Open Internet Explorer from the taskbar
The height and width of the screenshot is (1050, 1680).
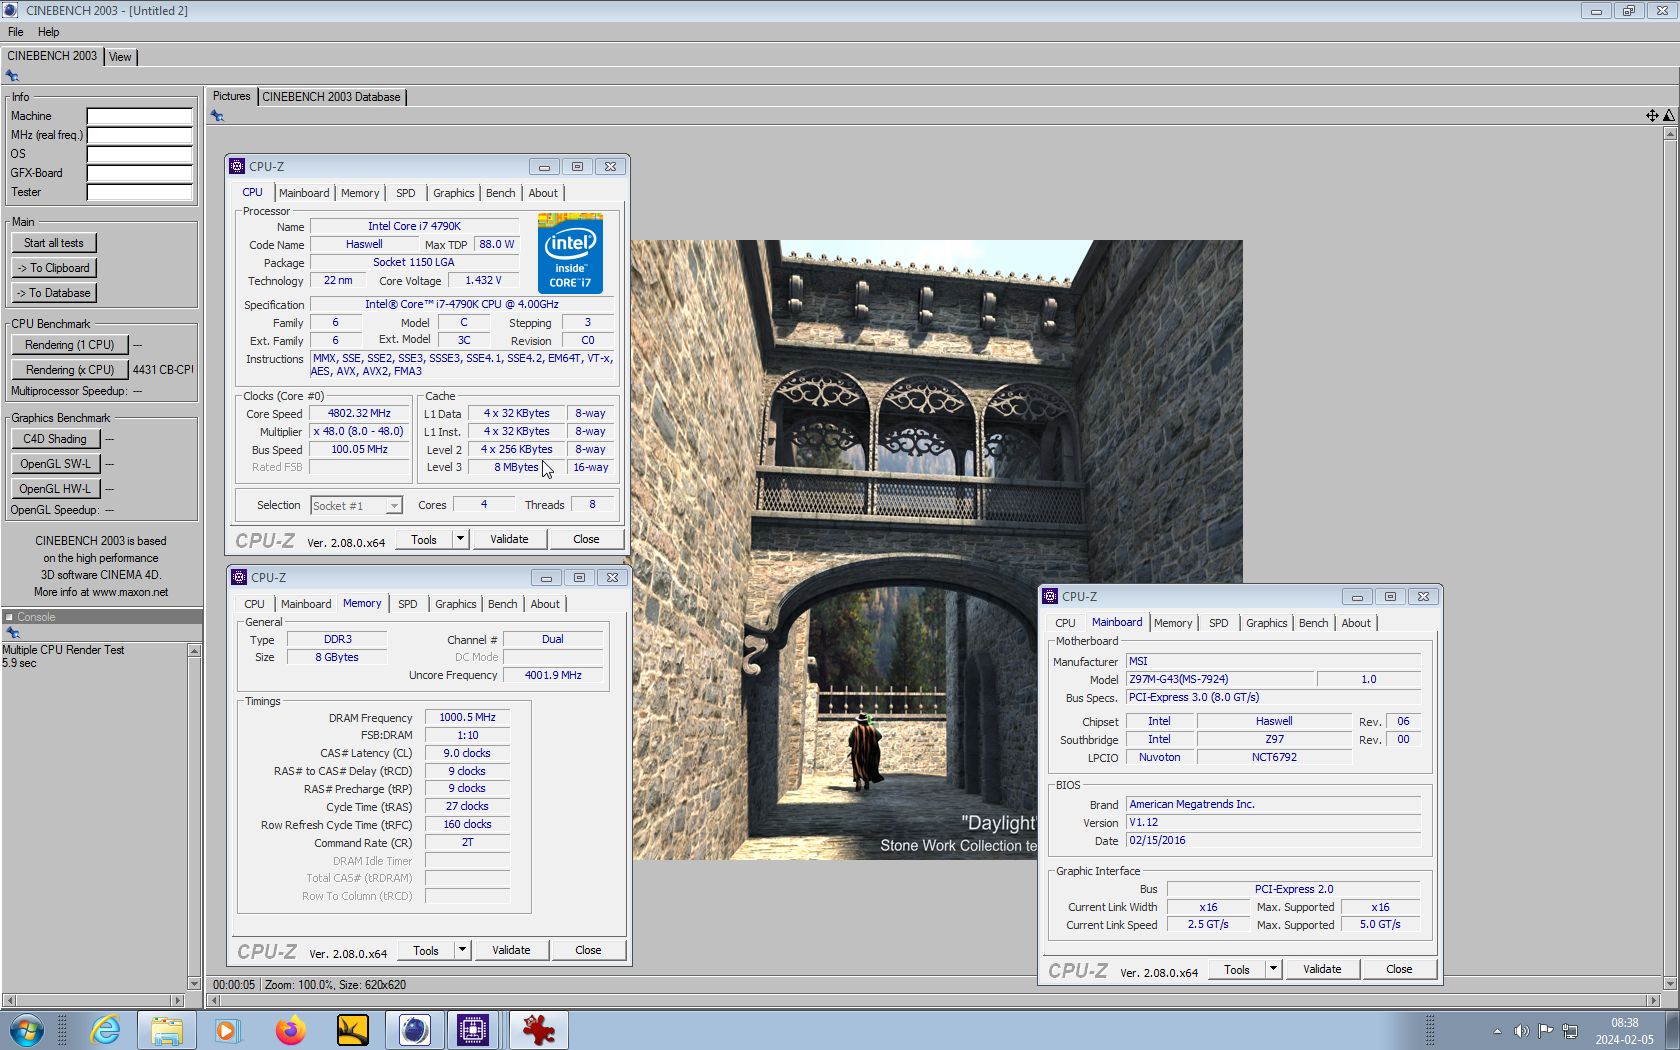105,1030
